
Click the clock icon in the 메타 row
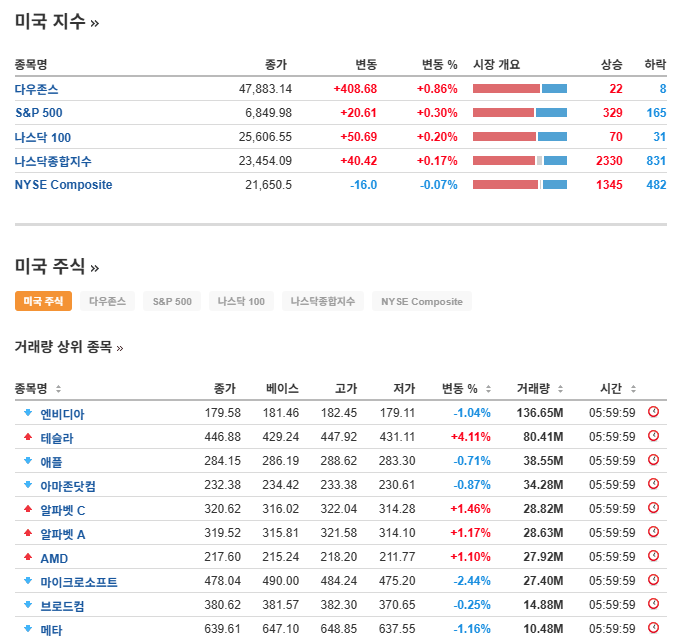point(653,628)
